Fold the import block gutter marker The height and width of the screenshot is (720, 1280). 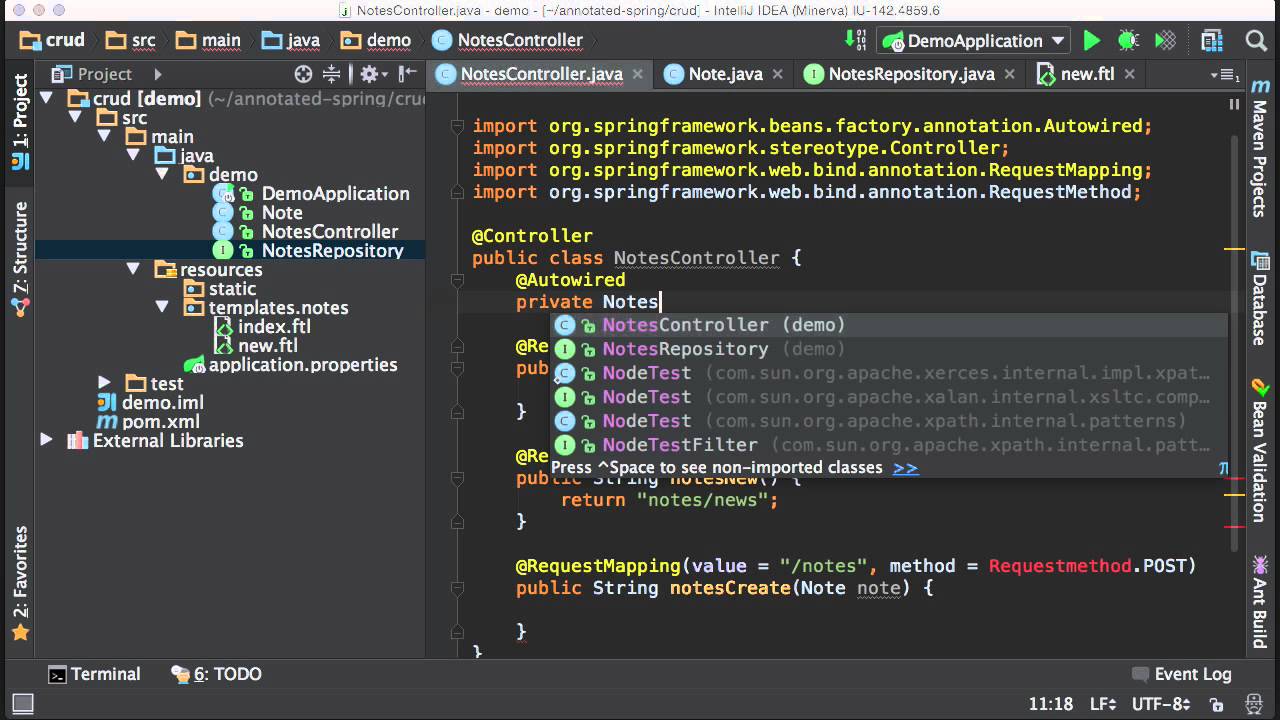click(457, 126)
